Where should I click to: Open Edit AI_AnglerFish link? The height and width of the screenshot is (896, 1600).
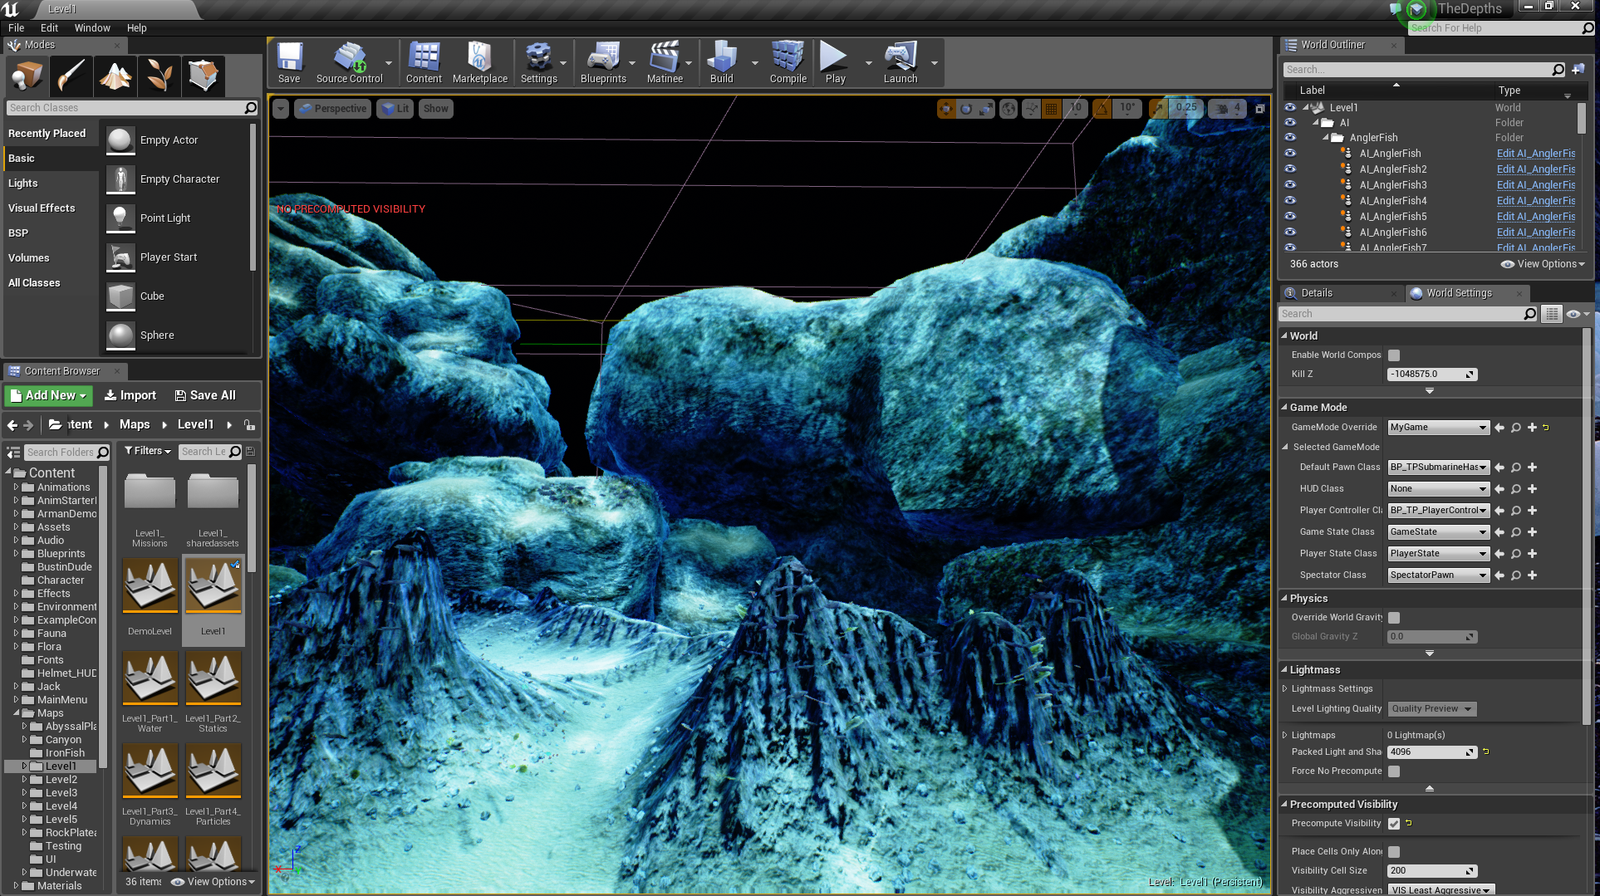1536,153
